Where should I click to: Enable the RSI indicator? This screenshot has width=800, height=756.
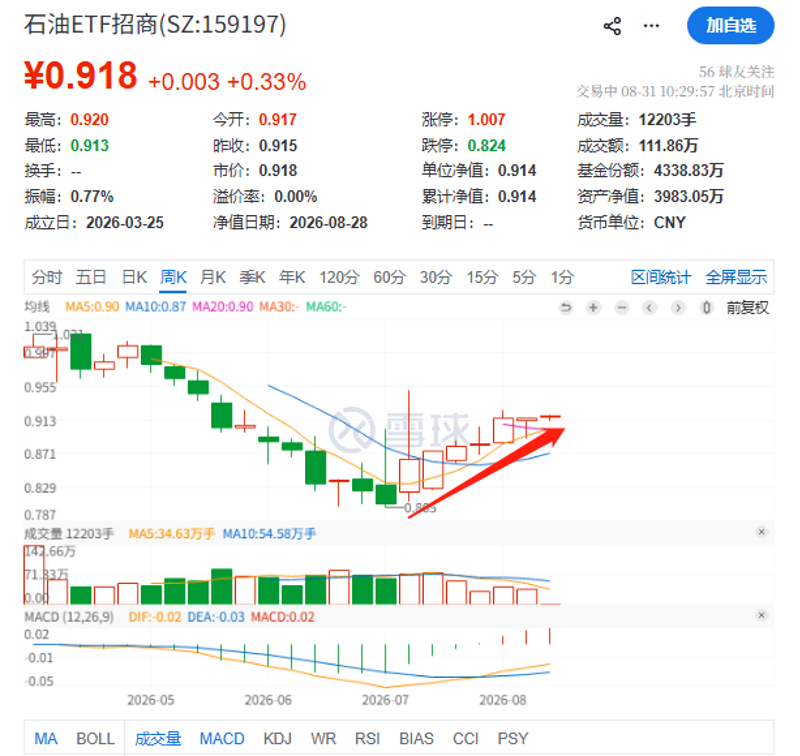click(x=367, y=739)
